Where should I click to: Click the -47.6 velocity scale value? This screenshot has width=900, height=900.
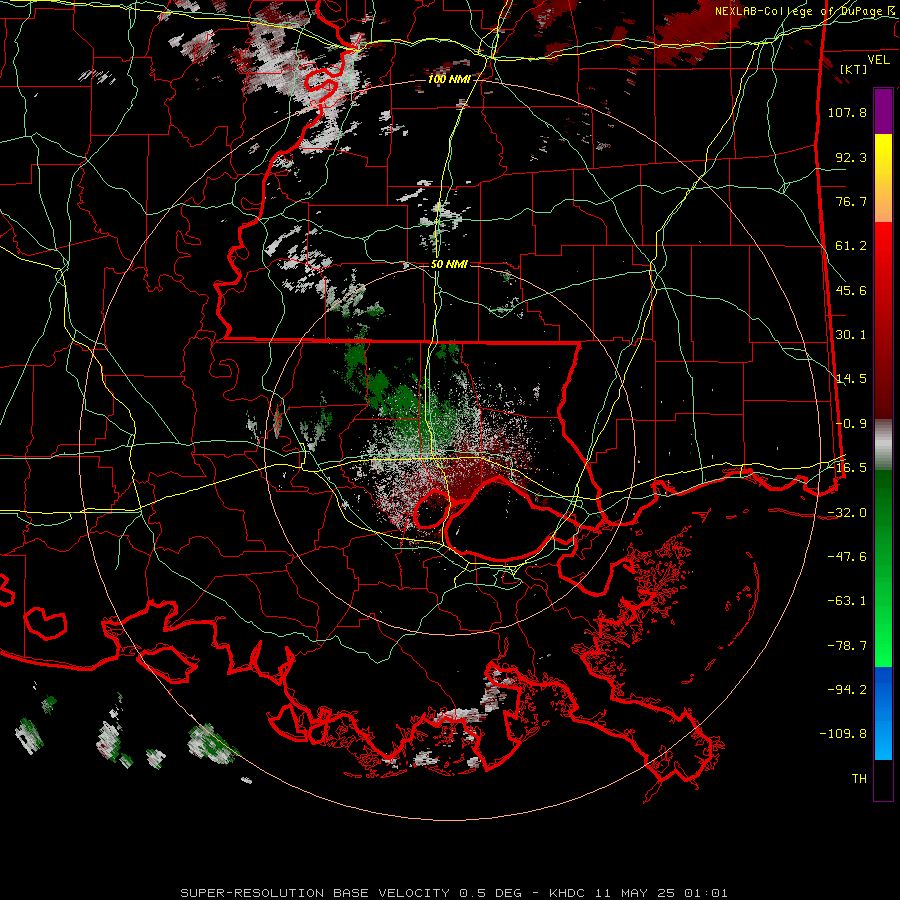847,556
